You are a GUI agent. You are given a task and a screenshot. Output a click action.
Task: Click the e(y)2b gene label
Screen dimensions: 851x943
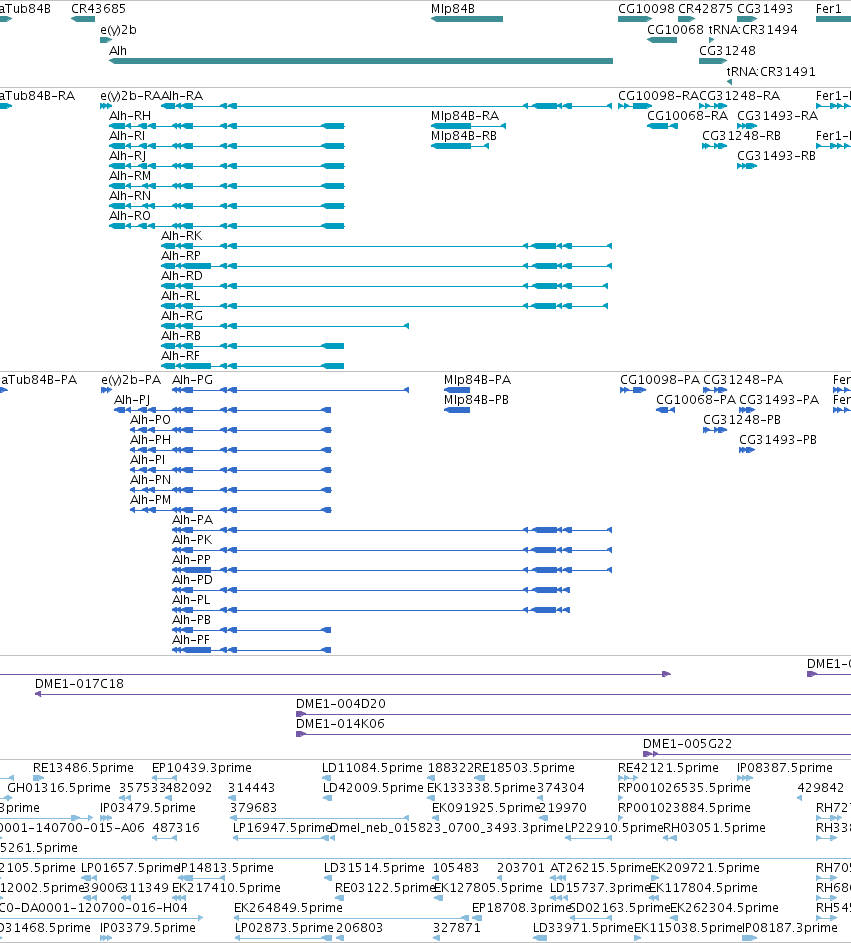[x=118, y=30]
